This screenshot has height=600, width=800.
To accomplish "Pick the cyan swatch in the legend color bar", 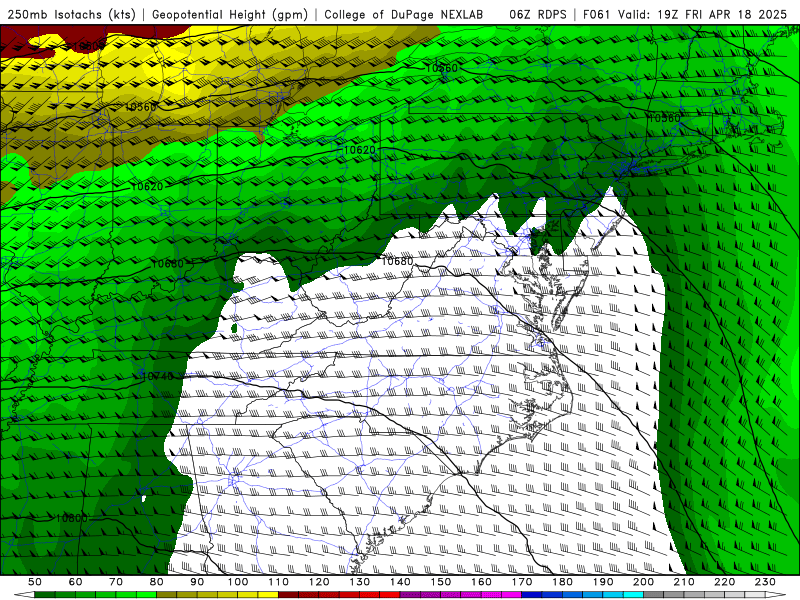I will [633, 595].
